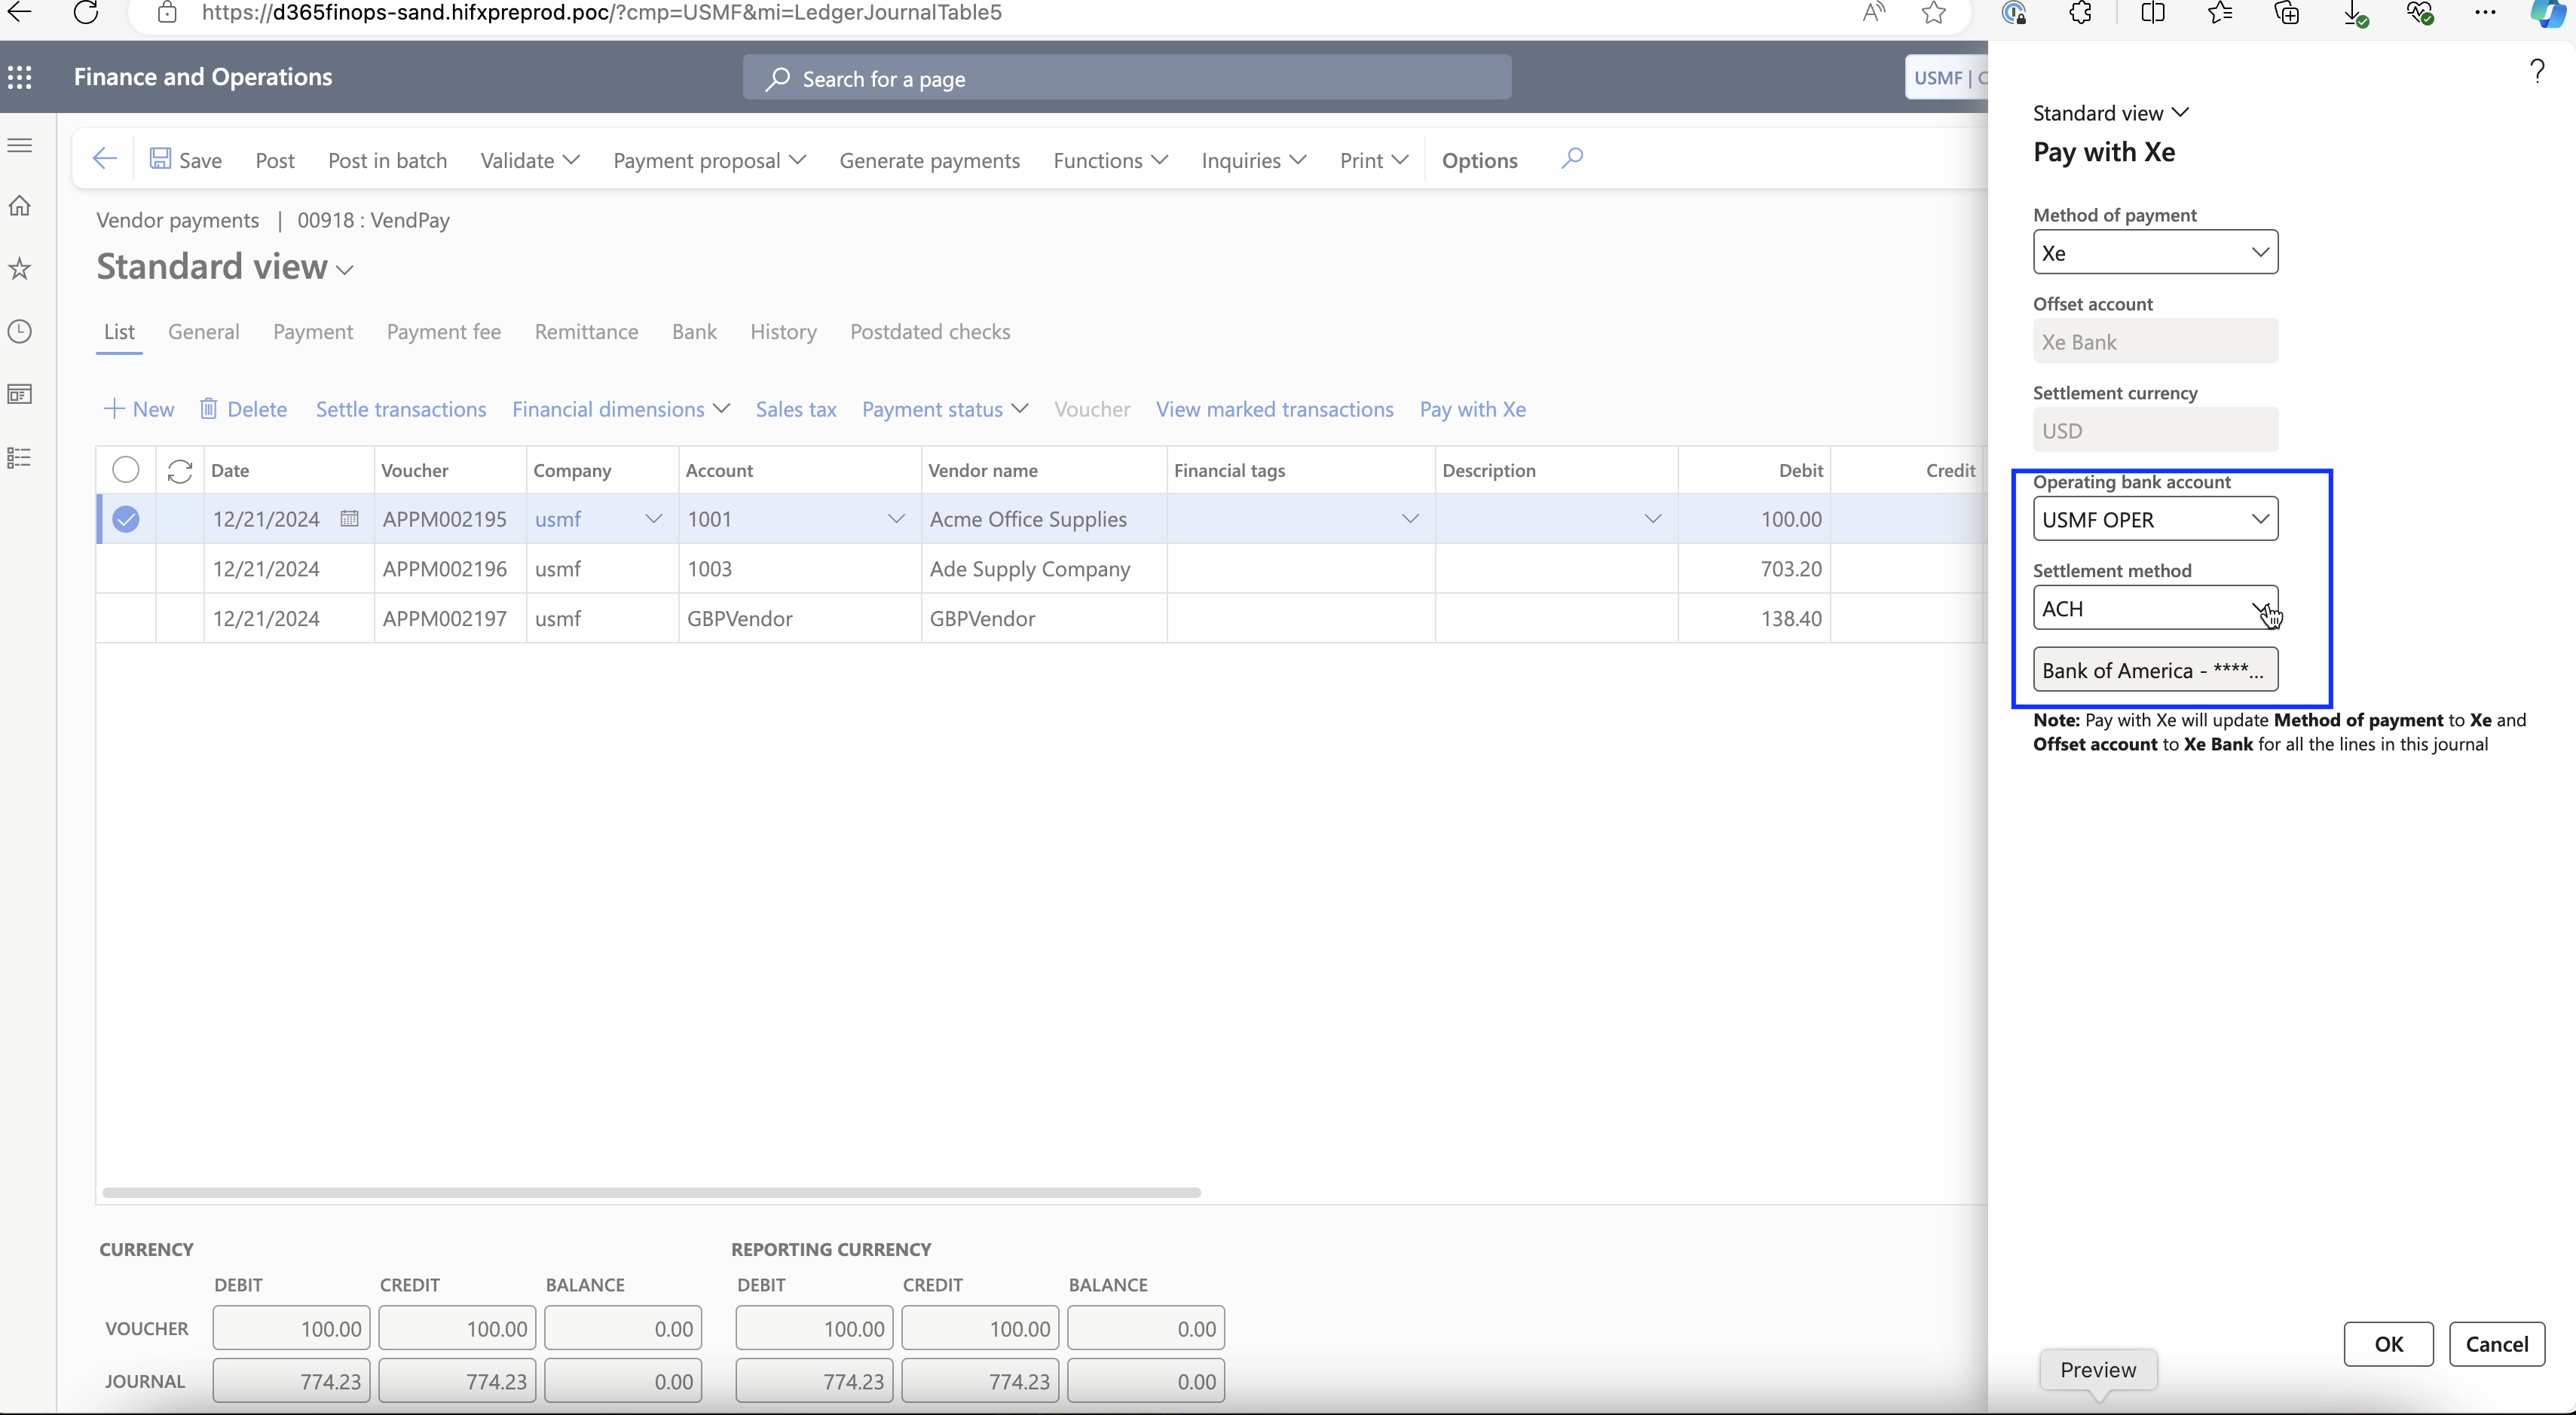Expand the Settlement method ACH dropdown
Viewport: 2576px width, 1415px height.
tap(2259, 608)
